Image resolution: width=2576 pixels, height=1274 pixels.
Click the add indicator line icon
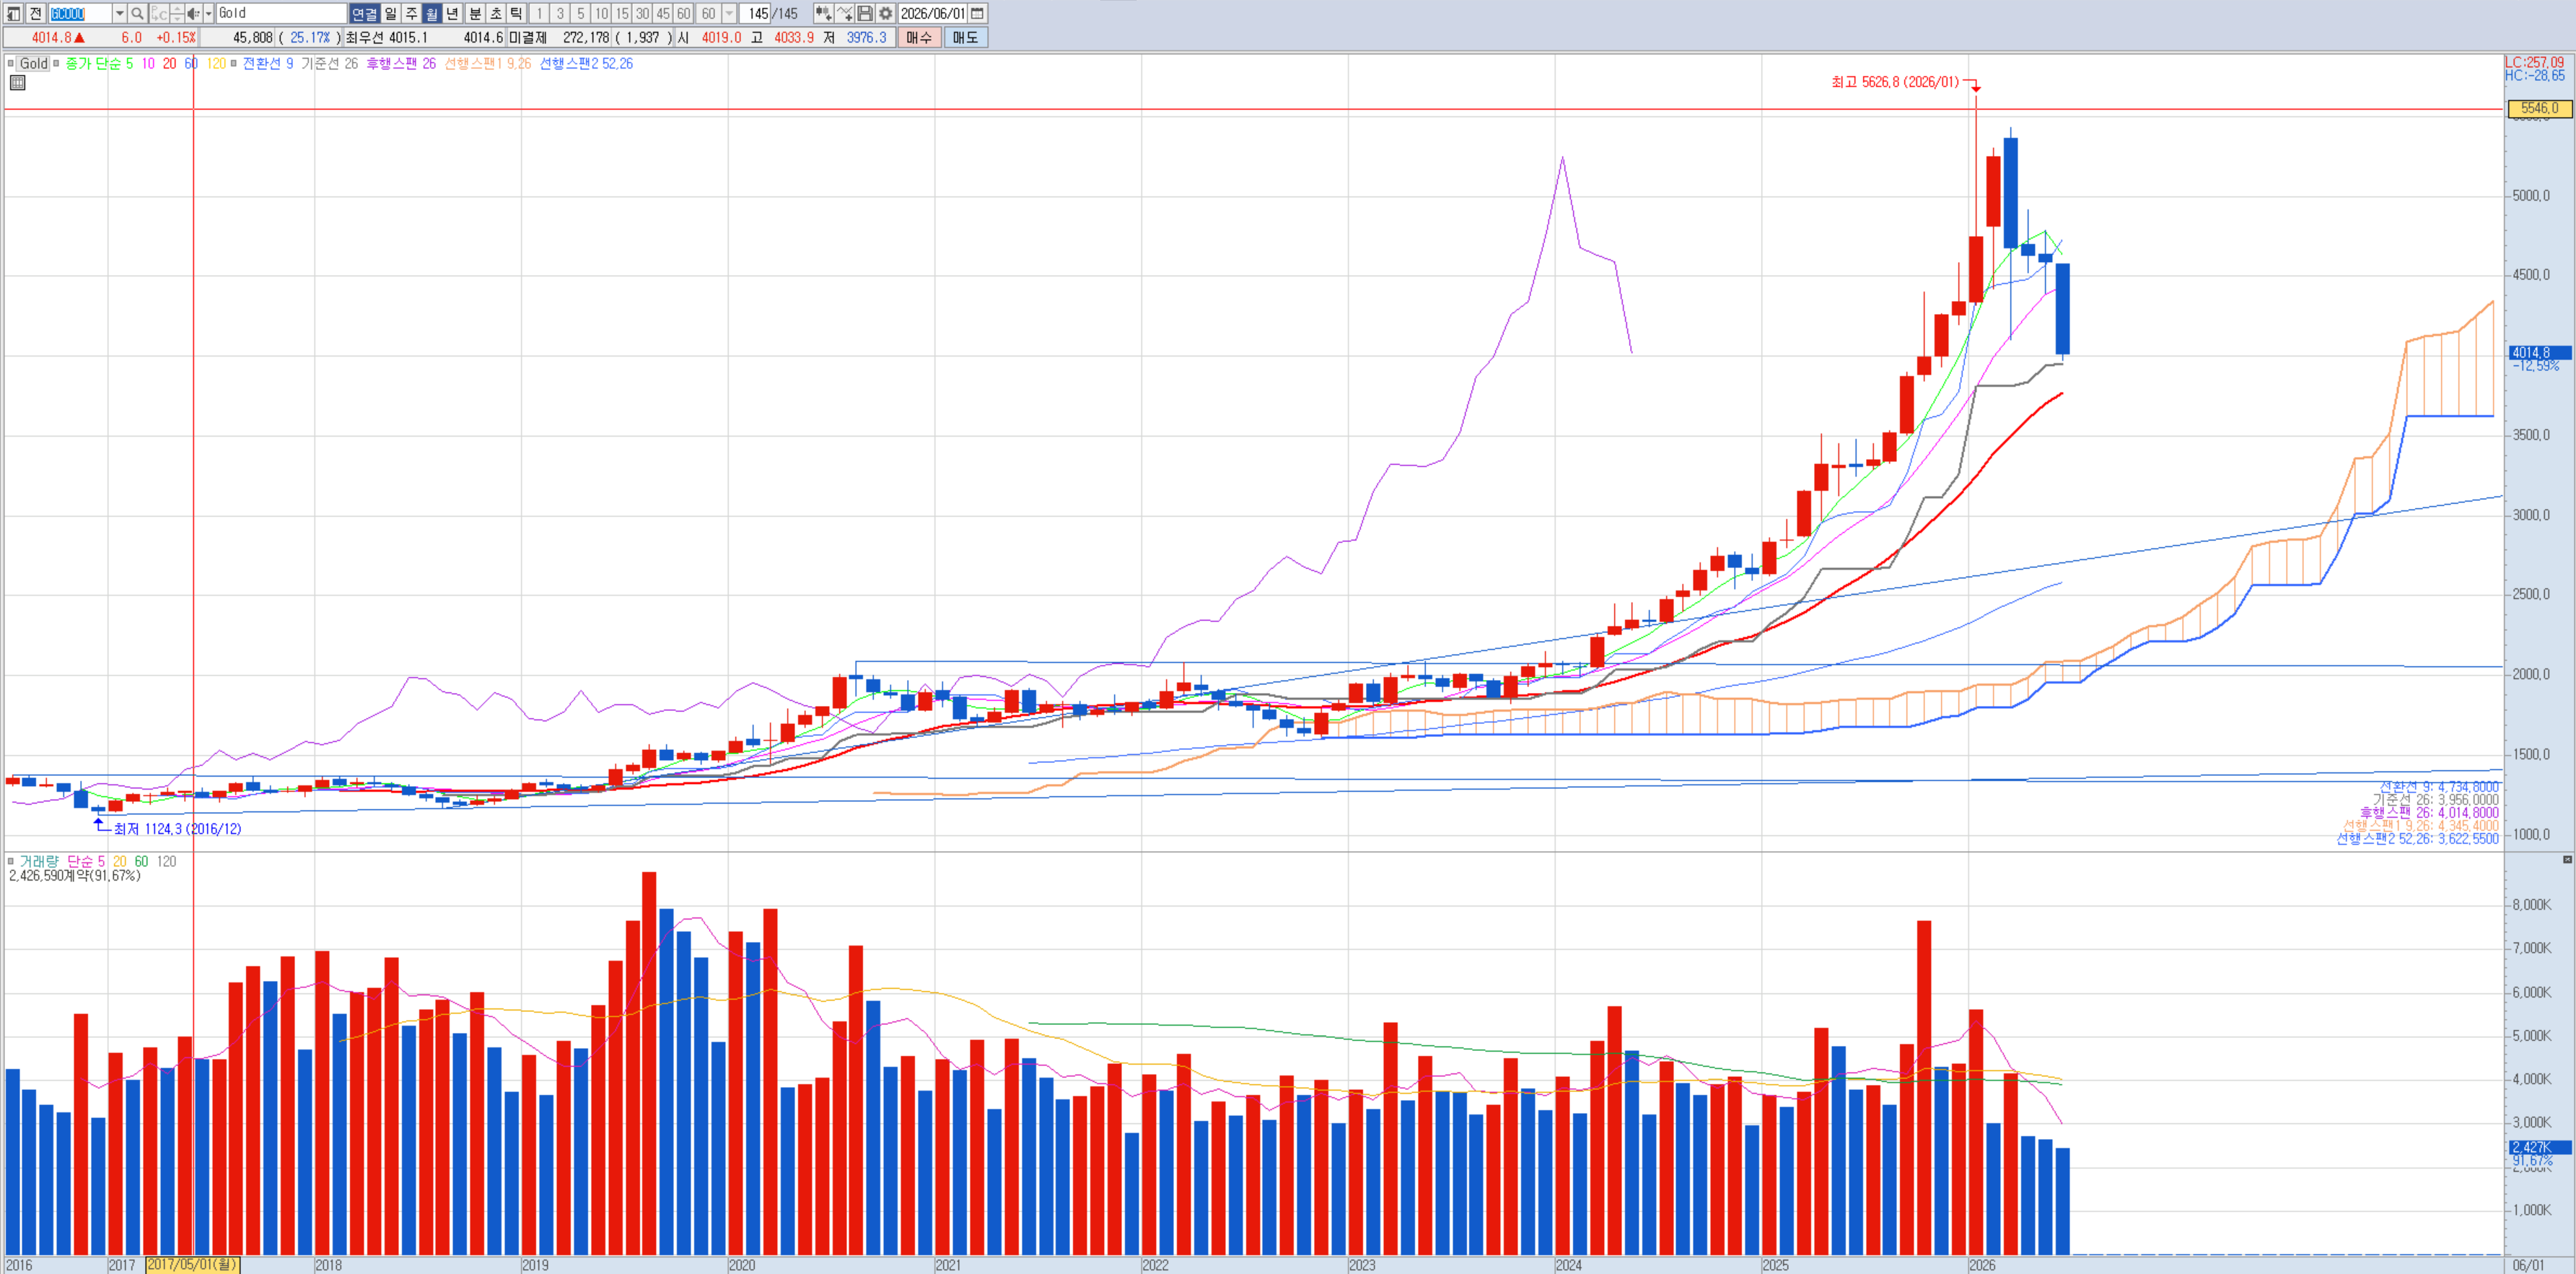click(845, 13)
